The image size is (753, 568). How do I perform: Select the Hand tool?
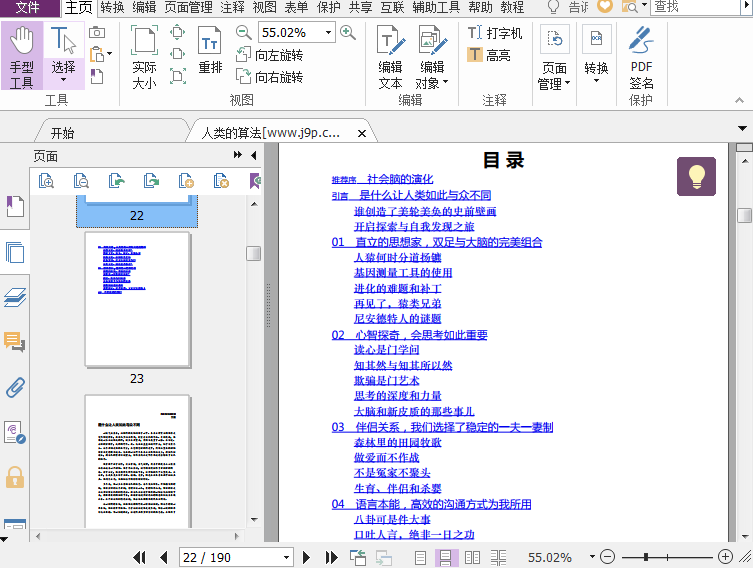tap(22, 56)
